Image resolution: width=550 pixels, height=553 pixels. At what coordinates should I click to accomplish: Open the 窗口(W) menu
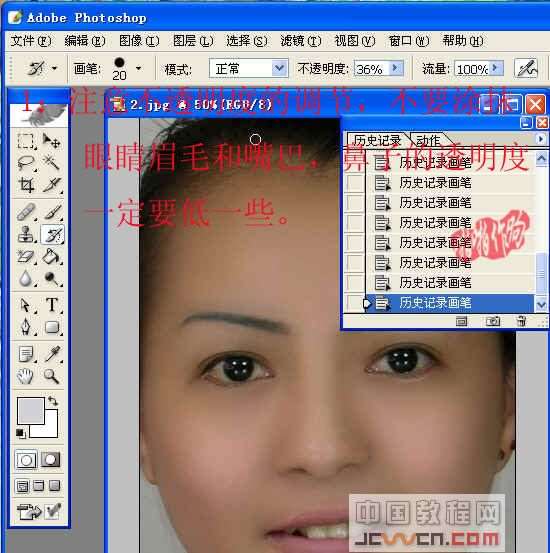(409, 41)
